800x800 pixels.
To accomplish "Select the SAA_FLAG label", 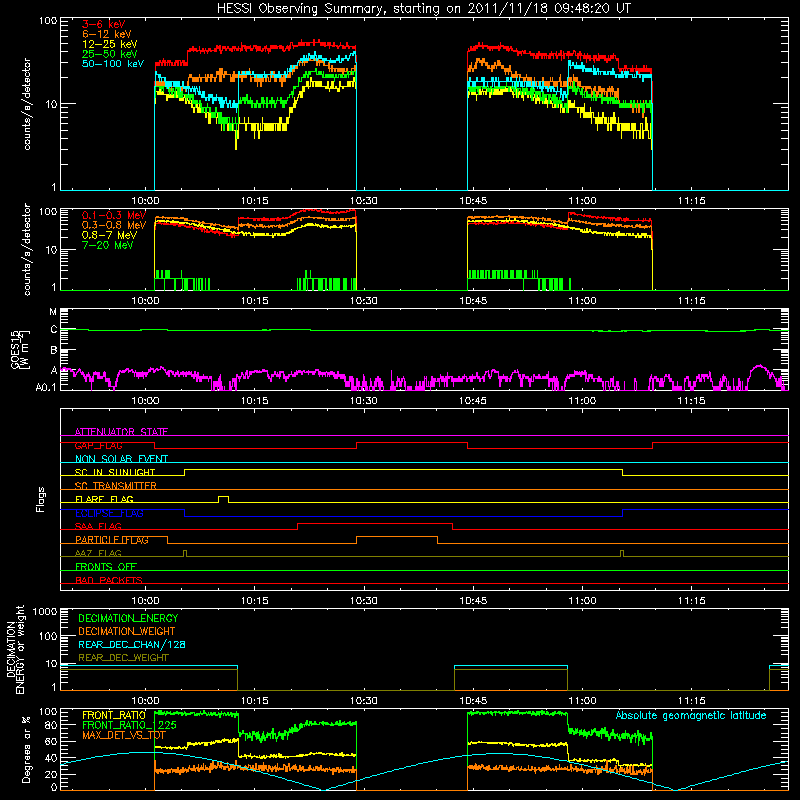I will tap(98, 526).
